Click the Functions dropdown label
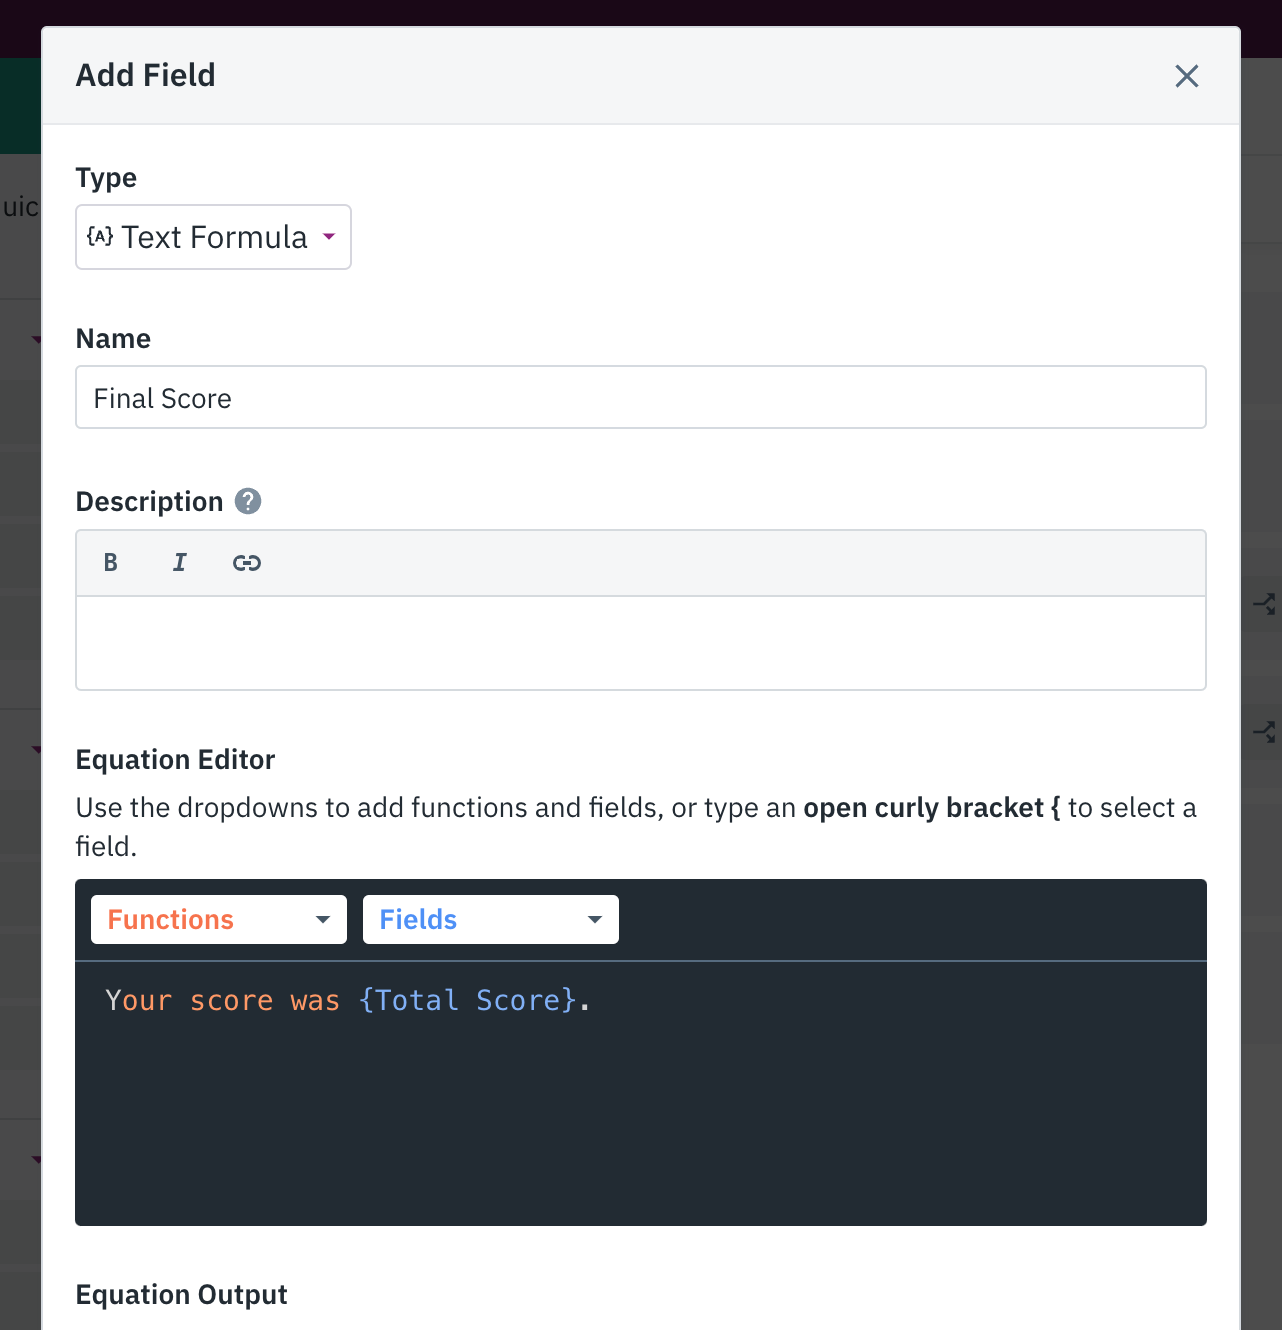 [170, 919]
